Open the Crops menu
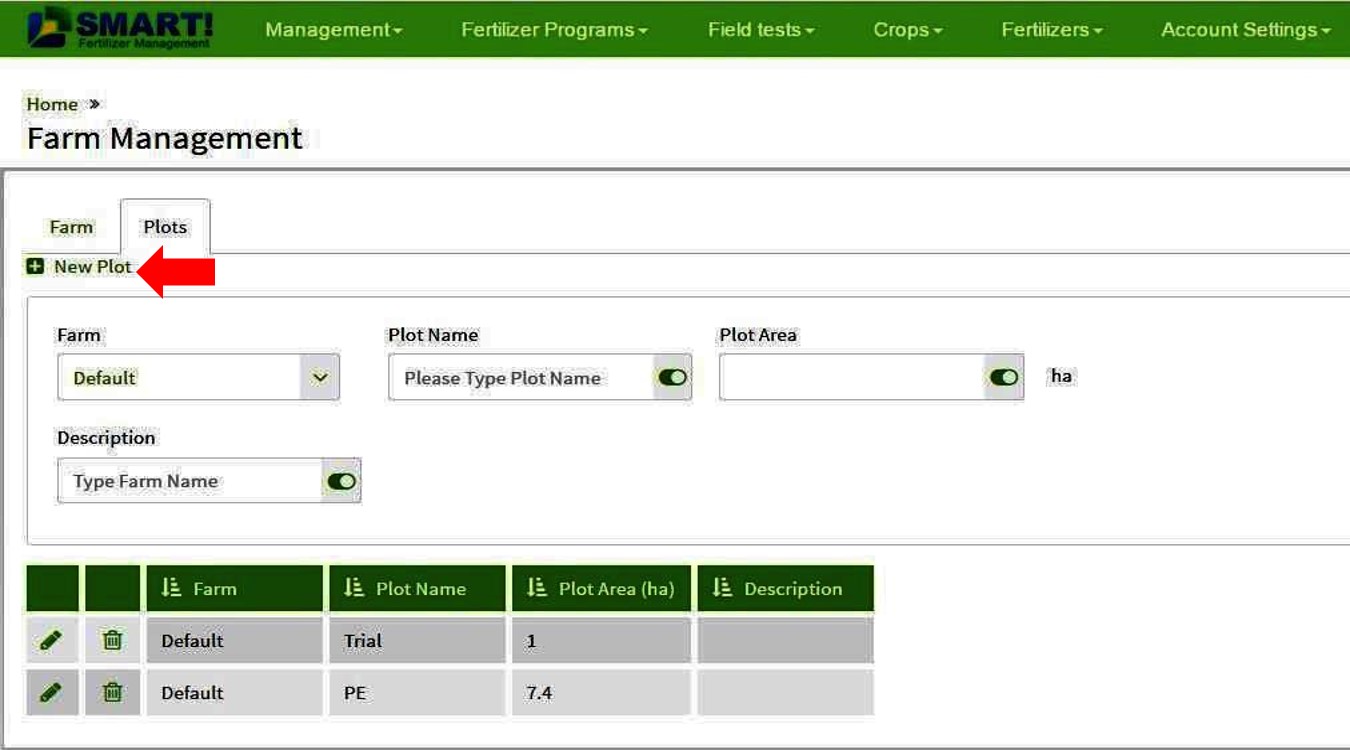 907,30
